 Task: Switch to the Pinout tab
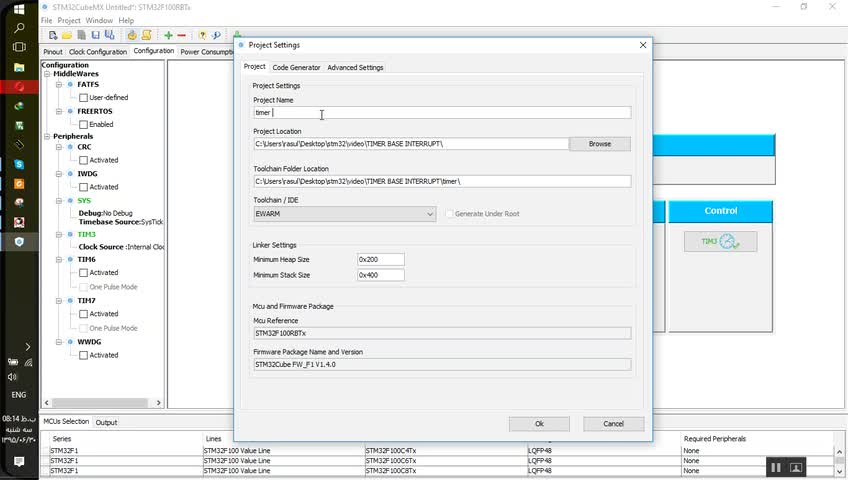point(53,52)
